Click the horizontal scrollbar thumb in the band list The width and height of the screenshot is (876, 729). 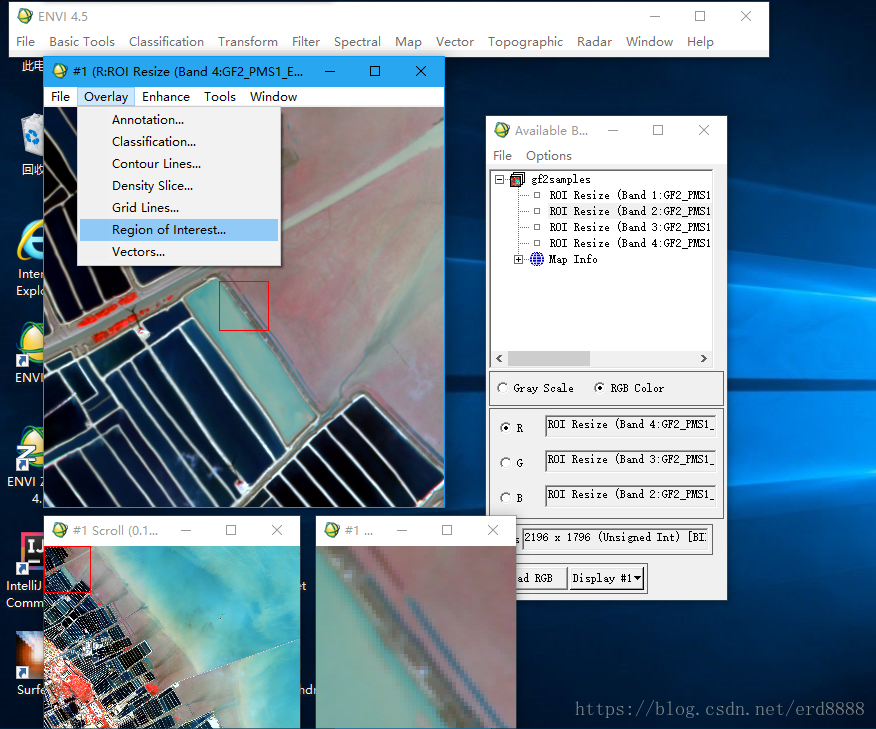click(x=549, y=359)
